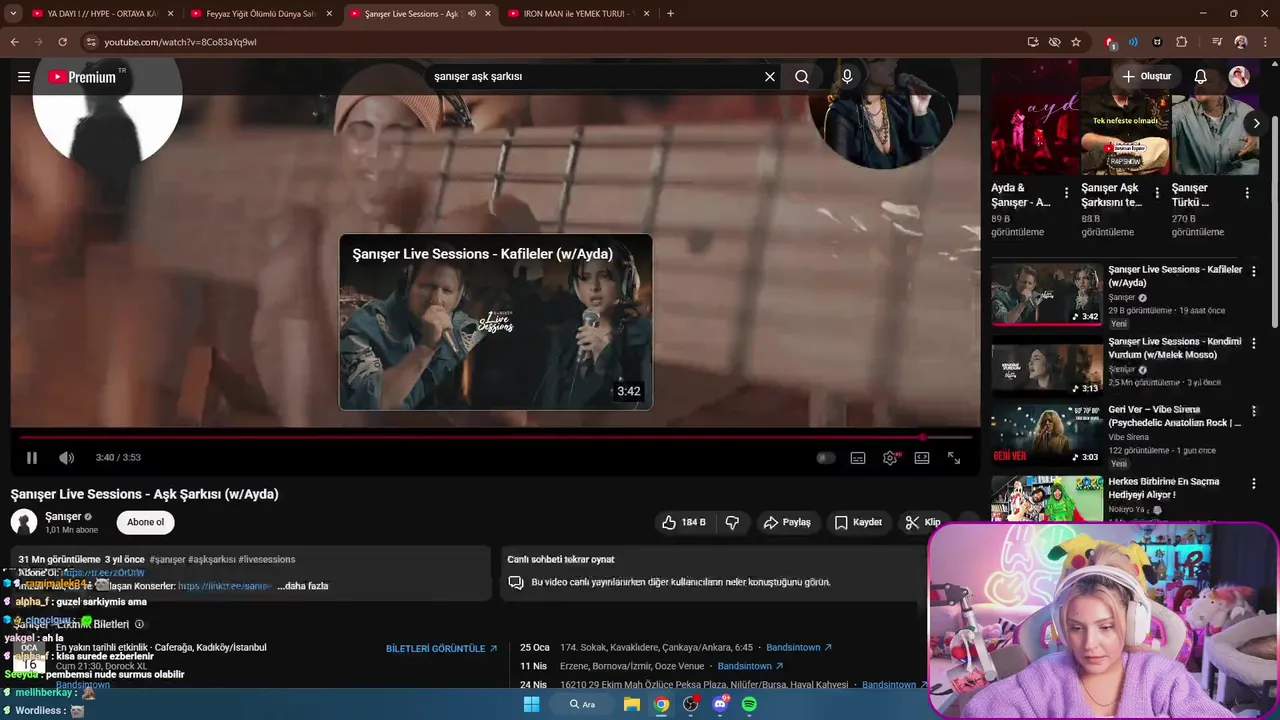Go to YouTube Premium home logo
Viewport: 1280px width, 720px height.
(82, 77)
